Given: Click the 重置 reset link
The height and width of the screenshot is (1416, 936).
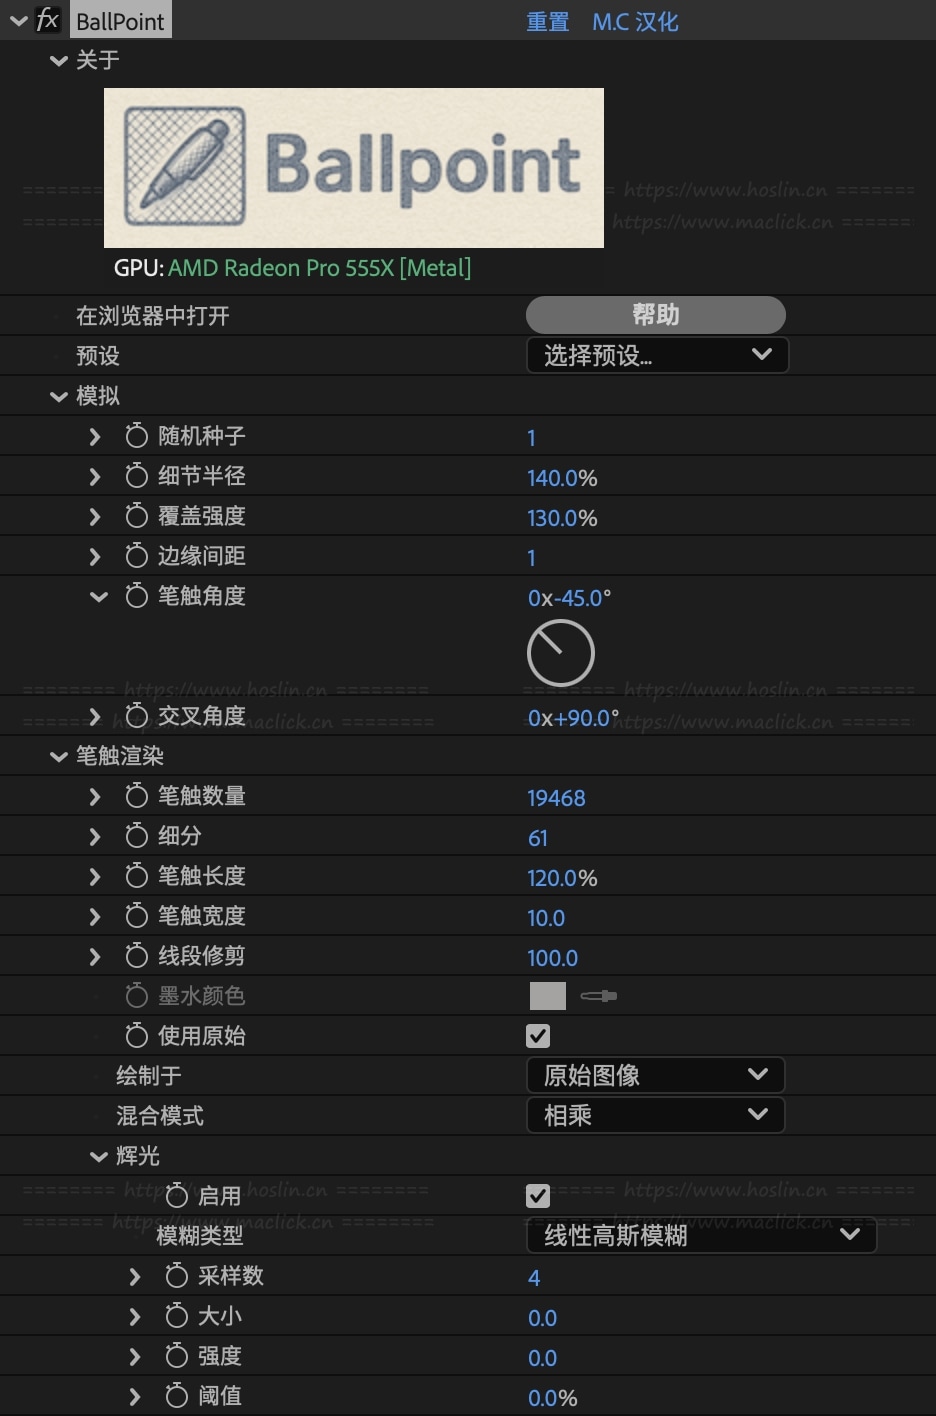Looking at the screenshot, I should pyautogui.click(x=547, y=22).
